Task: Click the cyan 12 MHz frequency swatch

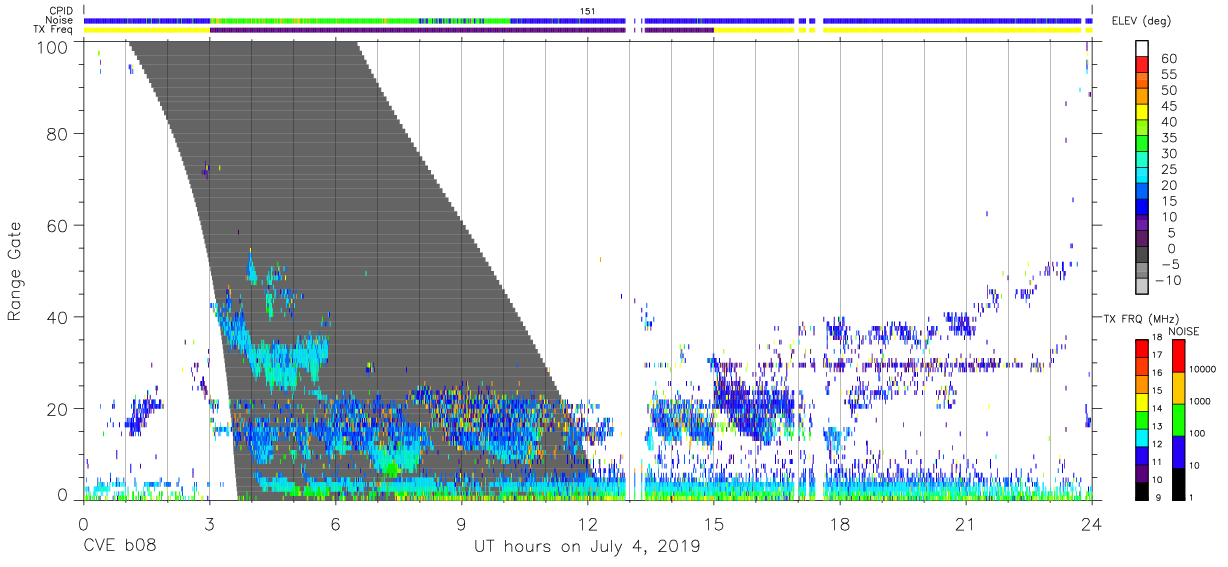Action: (x=1141, y=437)
